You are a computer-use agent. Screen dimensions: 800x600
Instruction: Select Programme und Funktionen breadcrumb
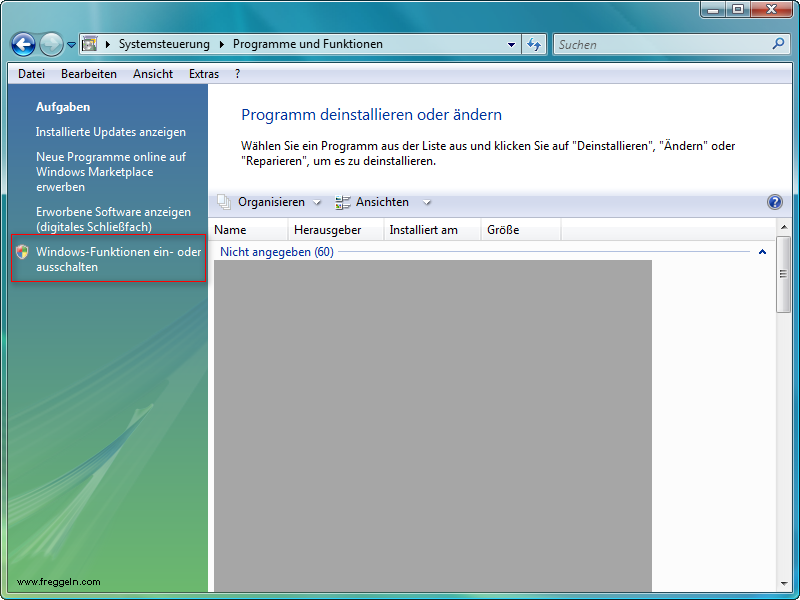308,44
